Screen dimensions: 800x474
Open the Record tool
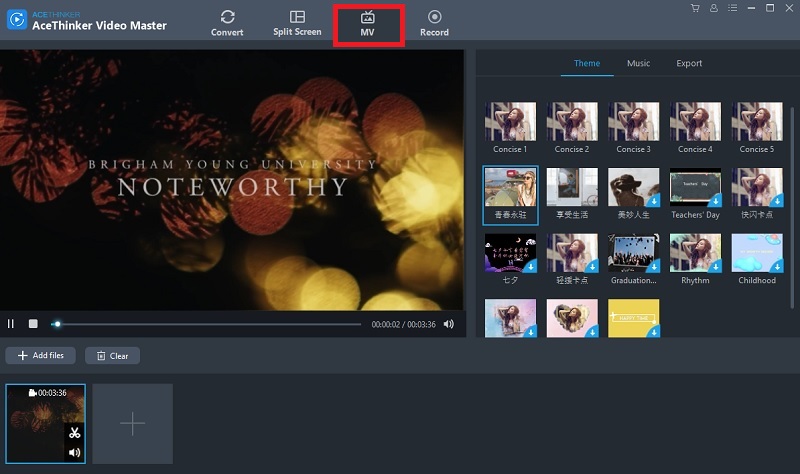tap(434, 23)
